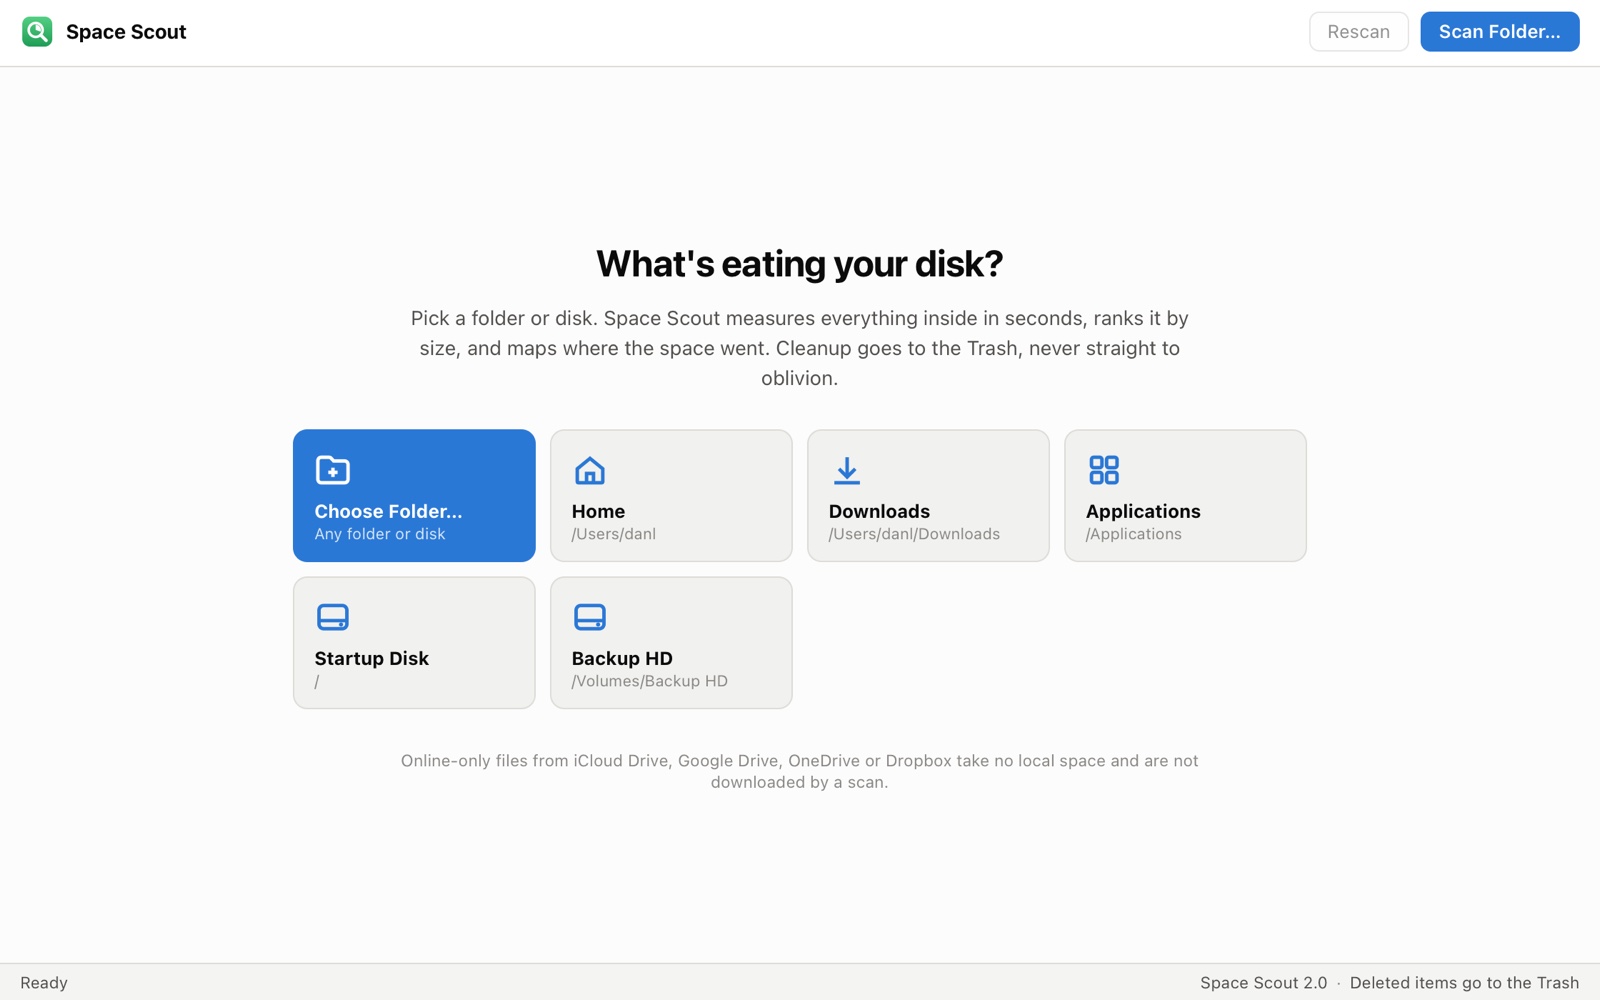Scan the Startup Disk card title
The height and width of the screenshot is (1000, 1600).
click(371, 658)
